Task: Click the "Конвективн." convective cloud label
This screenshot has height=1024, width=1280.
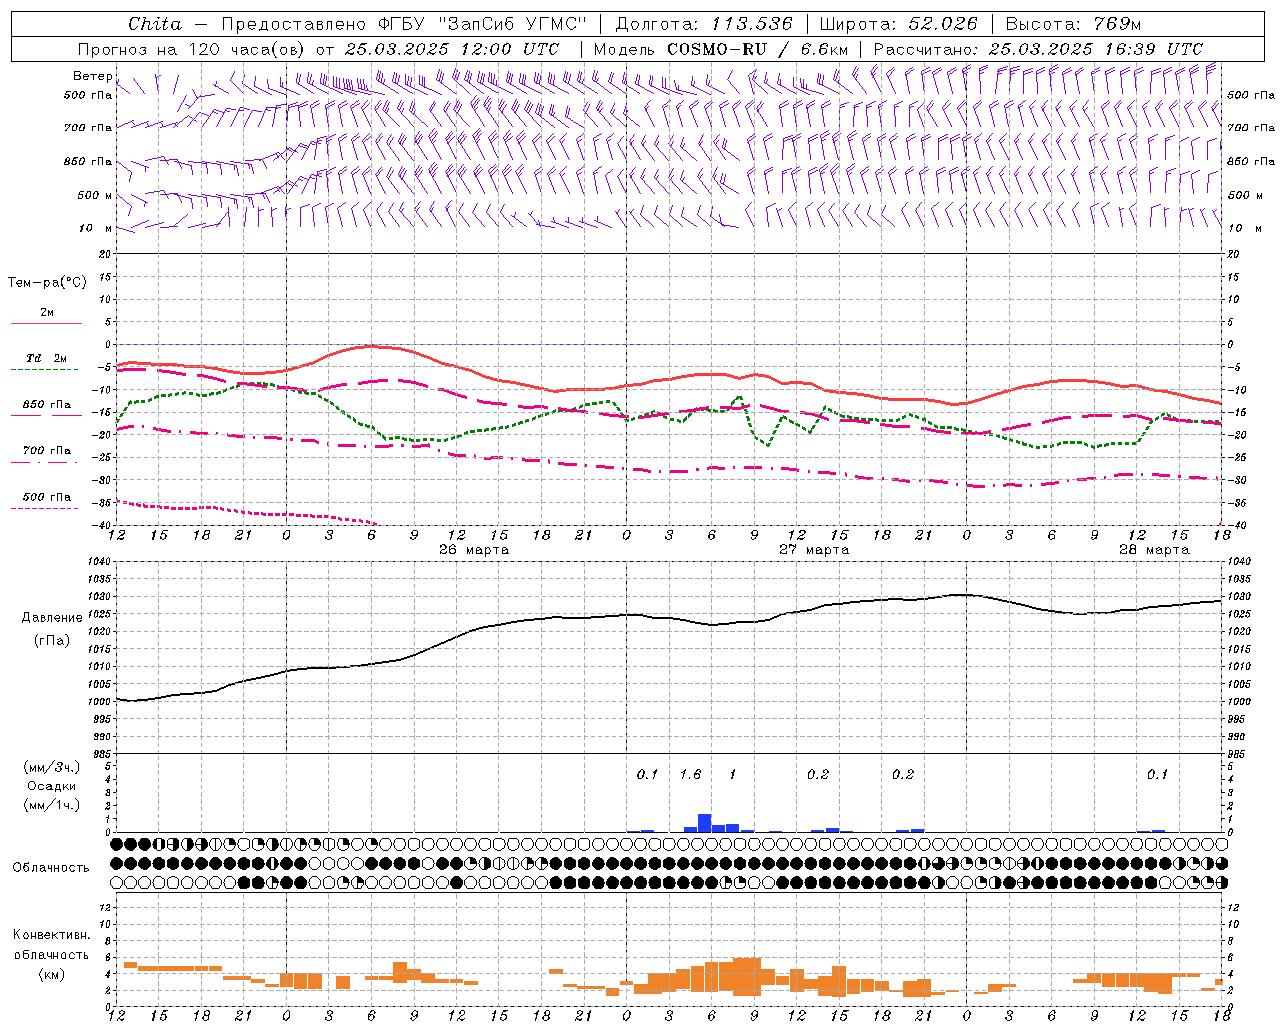Action: click(52, 935)
